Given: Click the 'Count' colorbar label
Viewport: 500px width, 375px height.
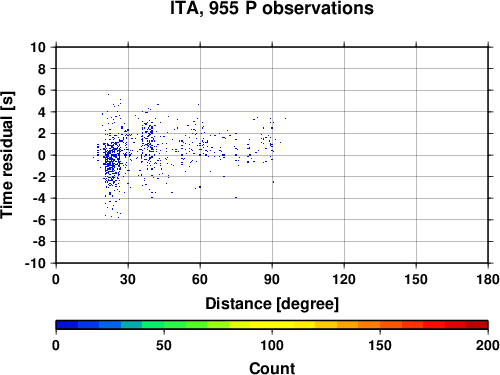Looking at the screenshot, I should [x=272, y=368].
